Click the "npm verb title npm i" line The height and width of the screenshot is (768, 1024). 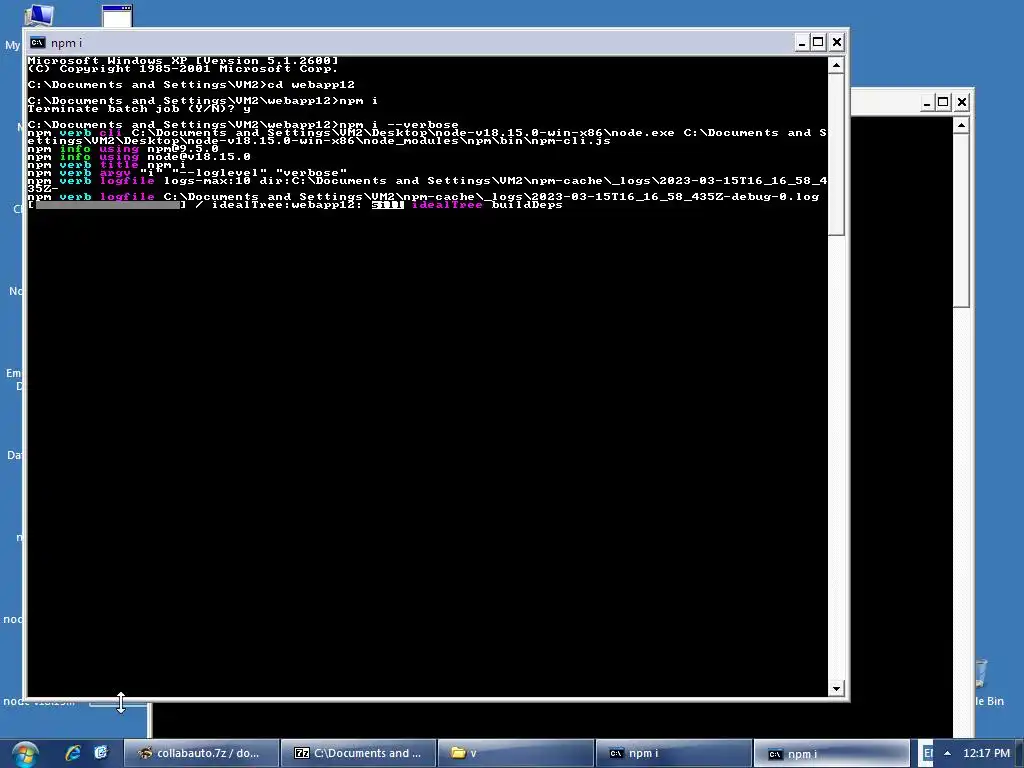(x=106, y=165)
